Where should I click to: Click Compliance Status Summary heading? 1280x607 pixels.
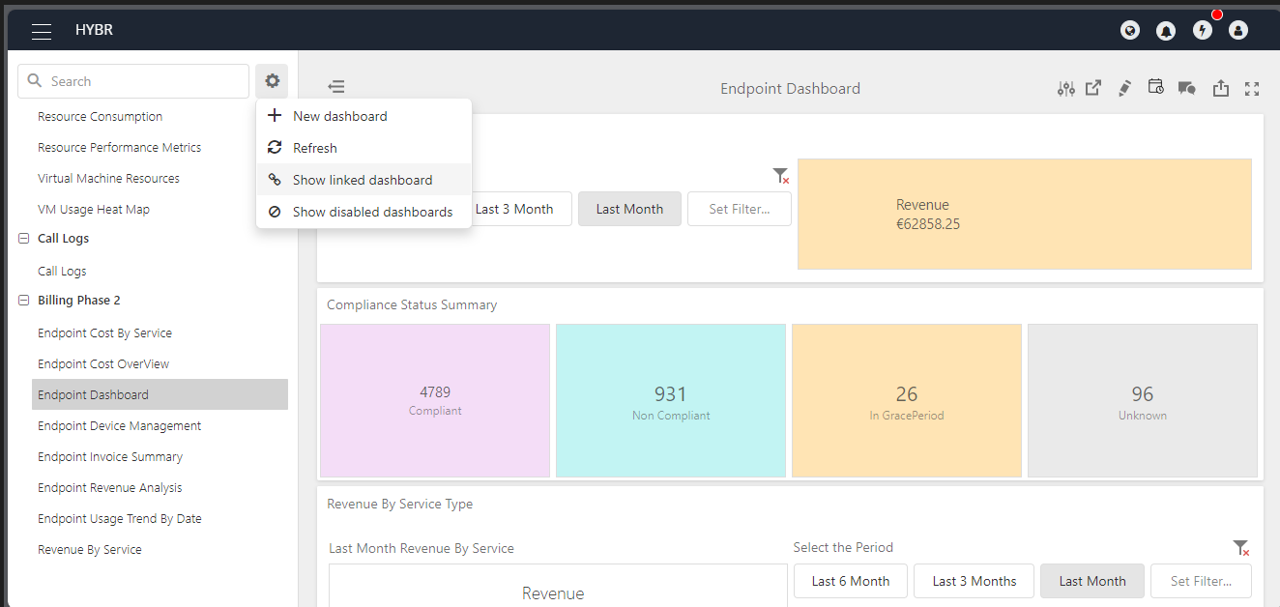coord(412,305)
